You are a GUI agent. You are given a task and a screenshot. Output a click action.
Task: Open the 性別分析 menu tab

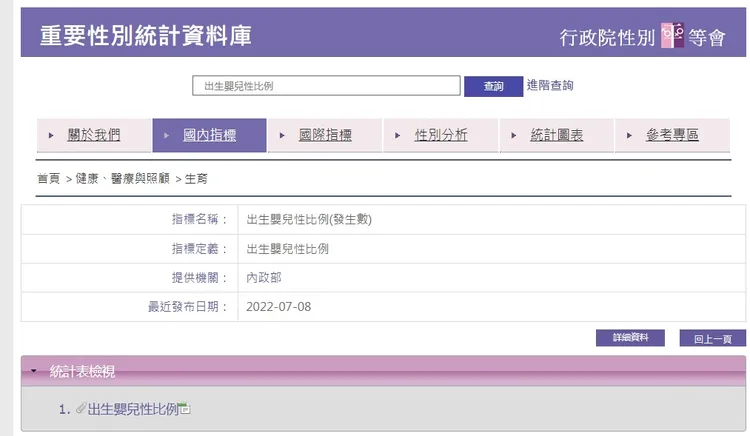pos(441,135)
